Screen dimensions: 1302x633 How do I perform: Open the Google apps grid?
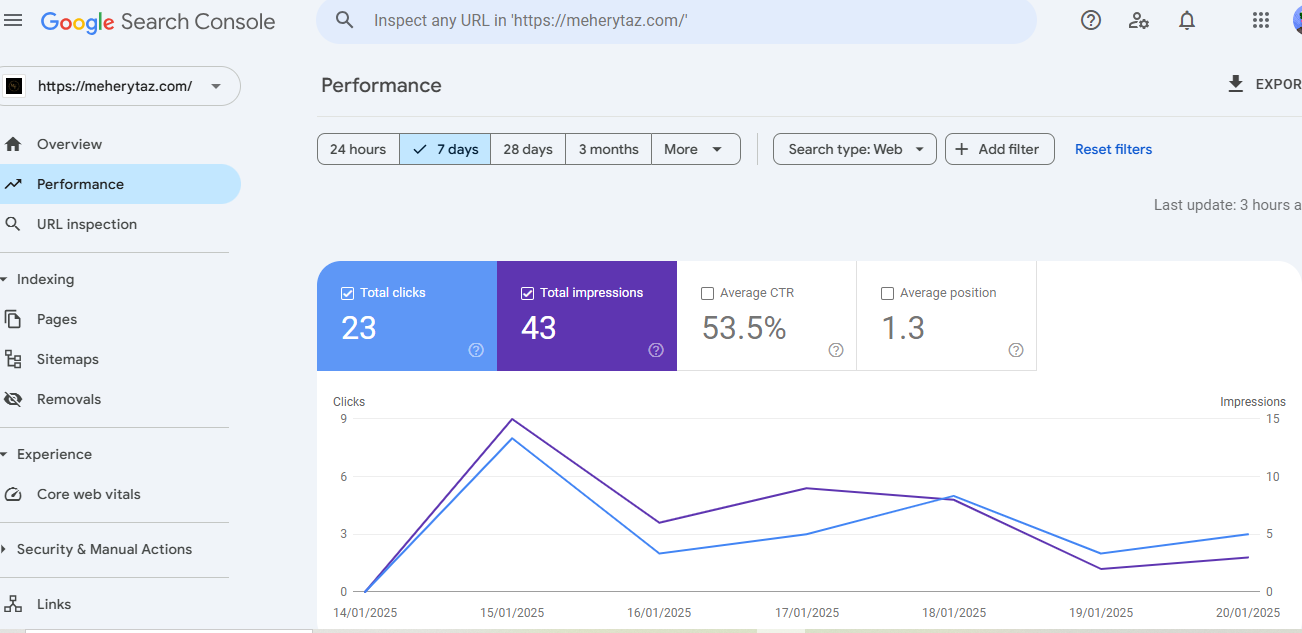pyautogui.click(x=1261, y=20)
